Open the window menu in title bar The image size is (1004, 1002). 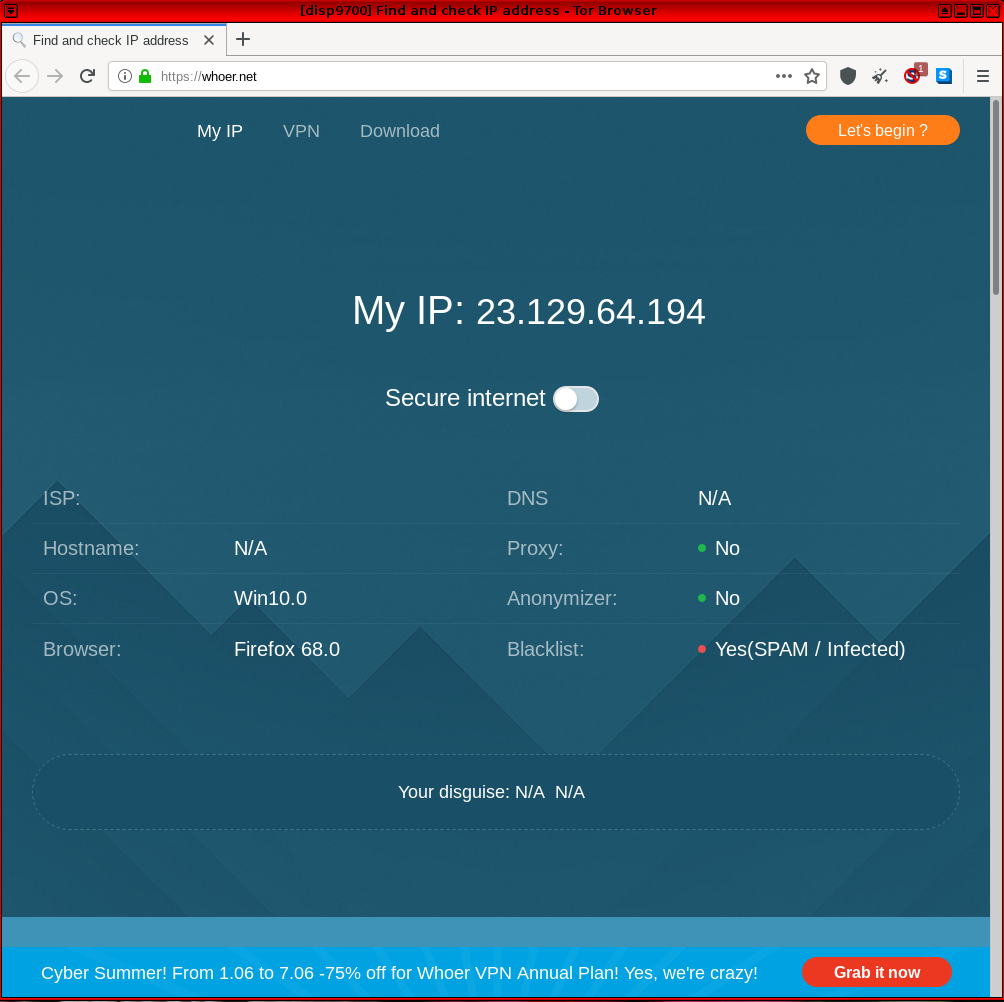point(11,10)
